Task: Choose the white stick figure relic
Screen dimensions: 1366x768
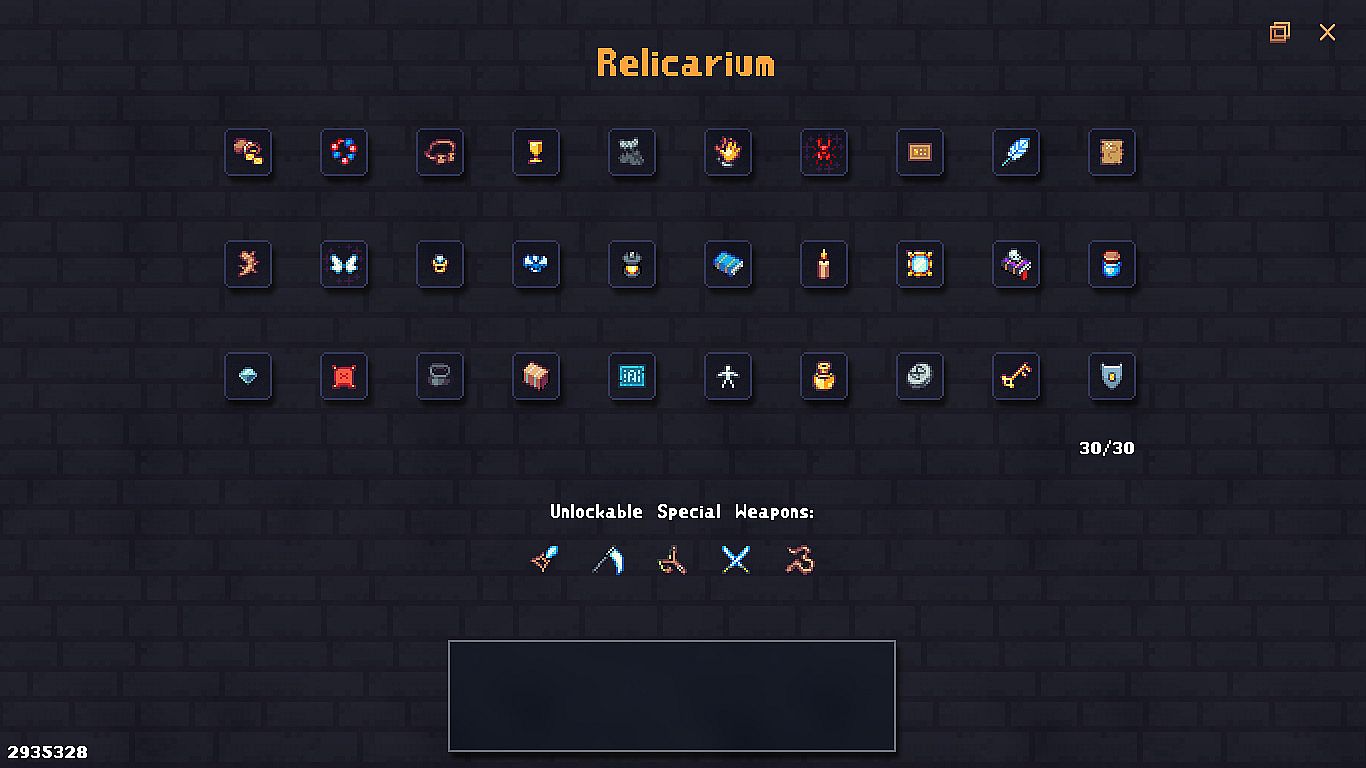Action: pos(728,376)
